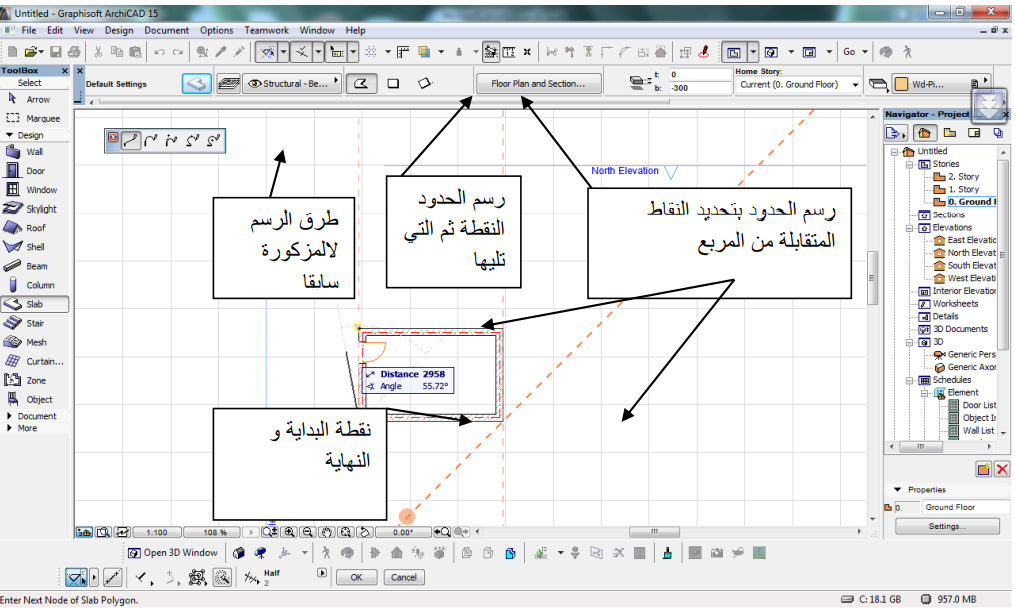Click the Open 3D Window icon
The image size is (1015, 608).
(x=135, y=552)
